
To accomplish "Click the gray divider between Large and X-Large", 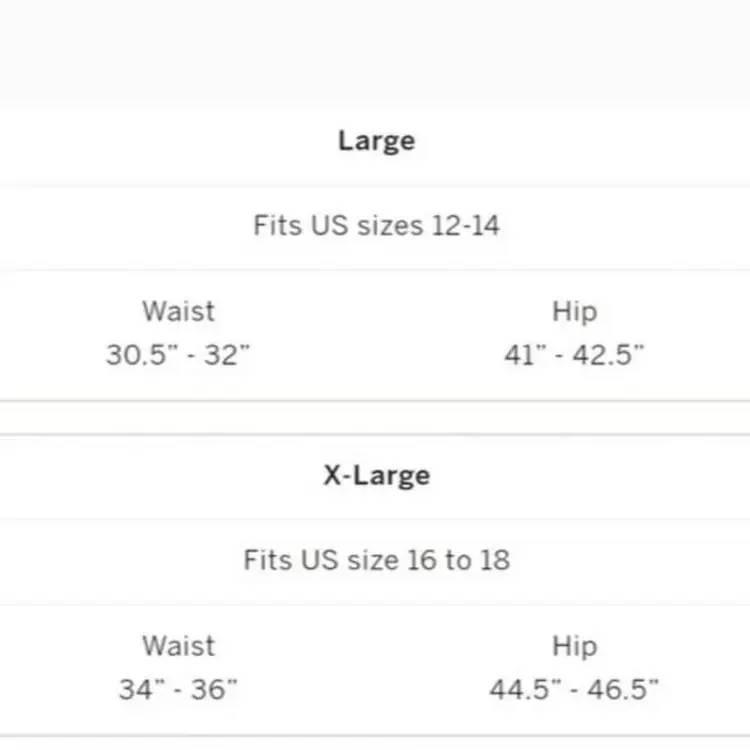I will 375,418.
